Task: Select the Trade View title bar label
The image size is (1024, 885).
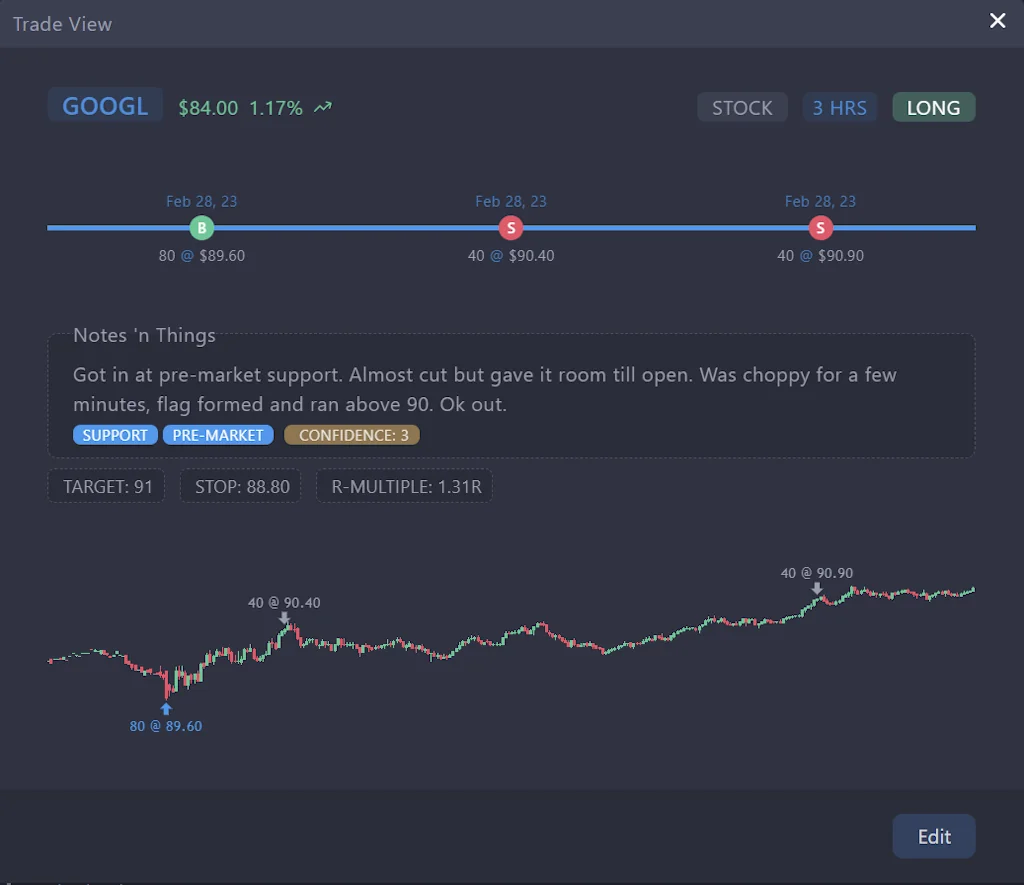Action: click(61, 23)
